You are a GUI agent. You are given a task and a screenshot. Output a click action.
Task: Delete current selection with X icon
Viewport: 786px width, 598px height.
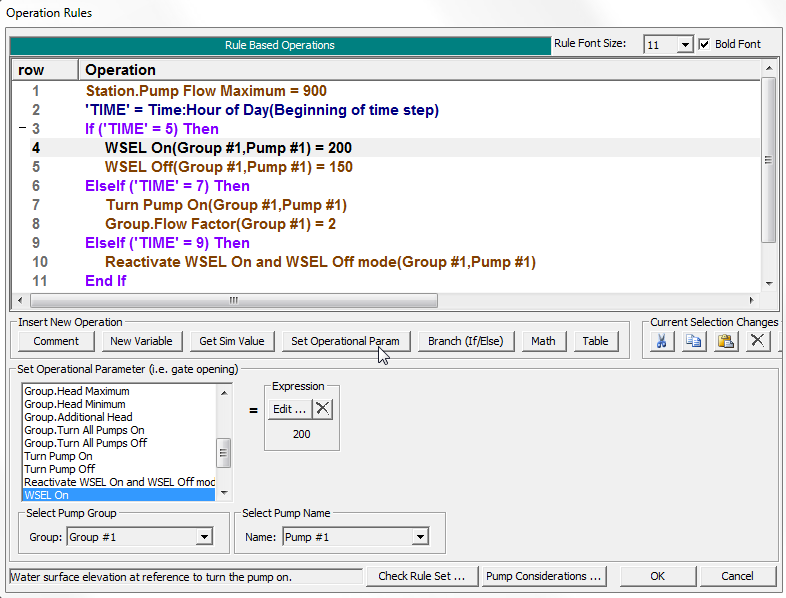[x=758, y=341]
